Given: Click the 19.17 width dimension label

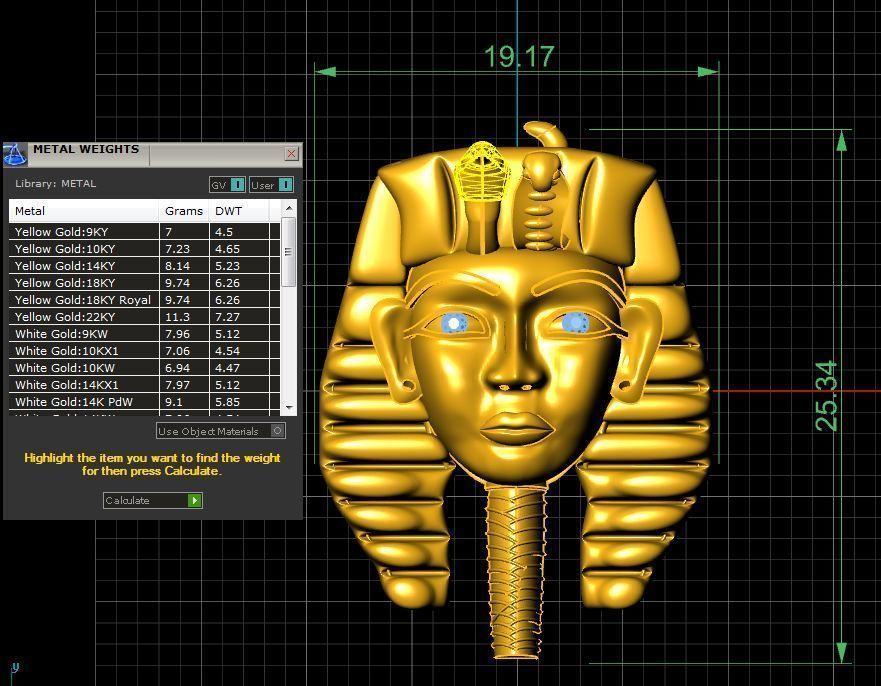Looking at the screenshot, I should pyautogui.click(x=519, y=57).
